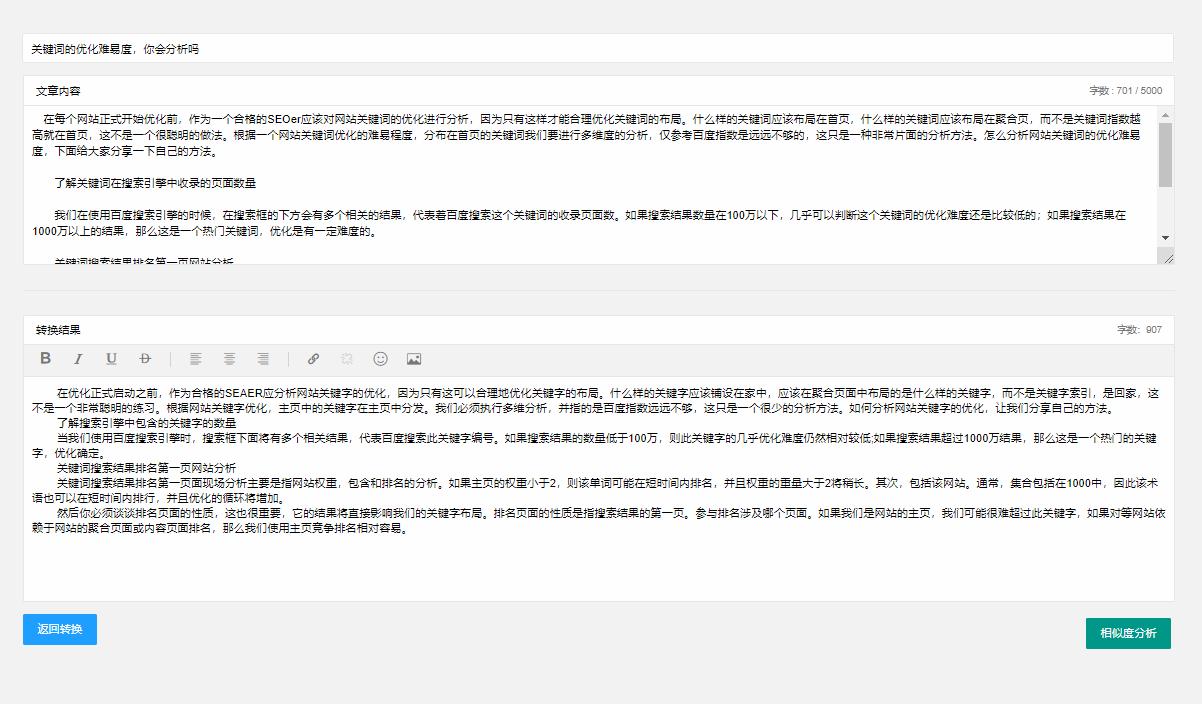Focus the article title input field
The image size is (1202, 704).
pyautogui.click(x=598, y=48)
